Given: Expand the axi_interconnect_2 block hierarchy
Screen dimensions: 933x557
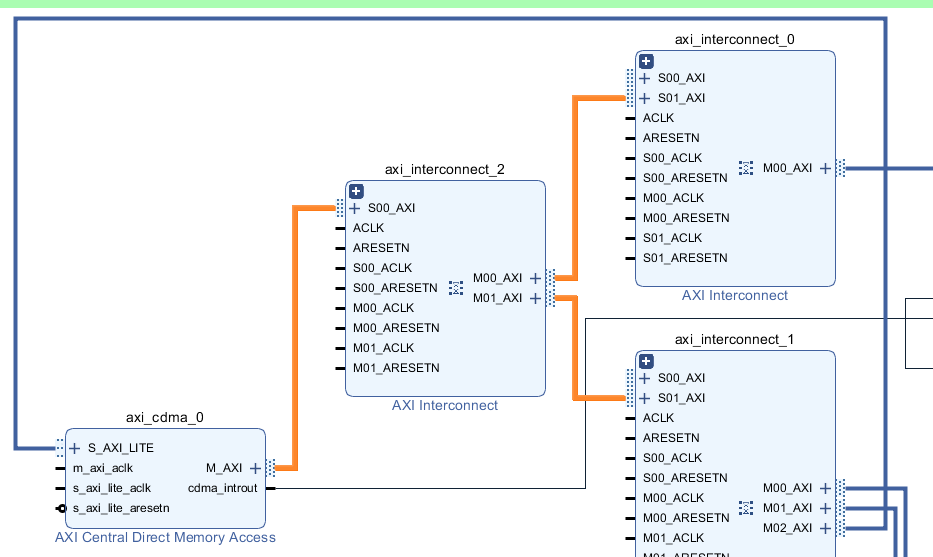Looking at the screenshot, I should click(356, 191).
